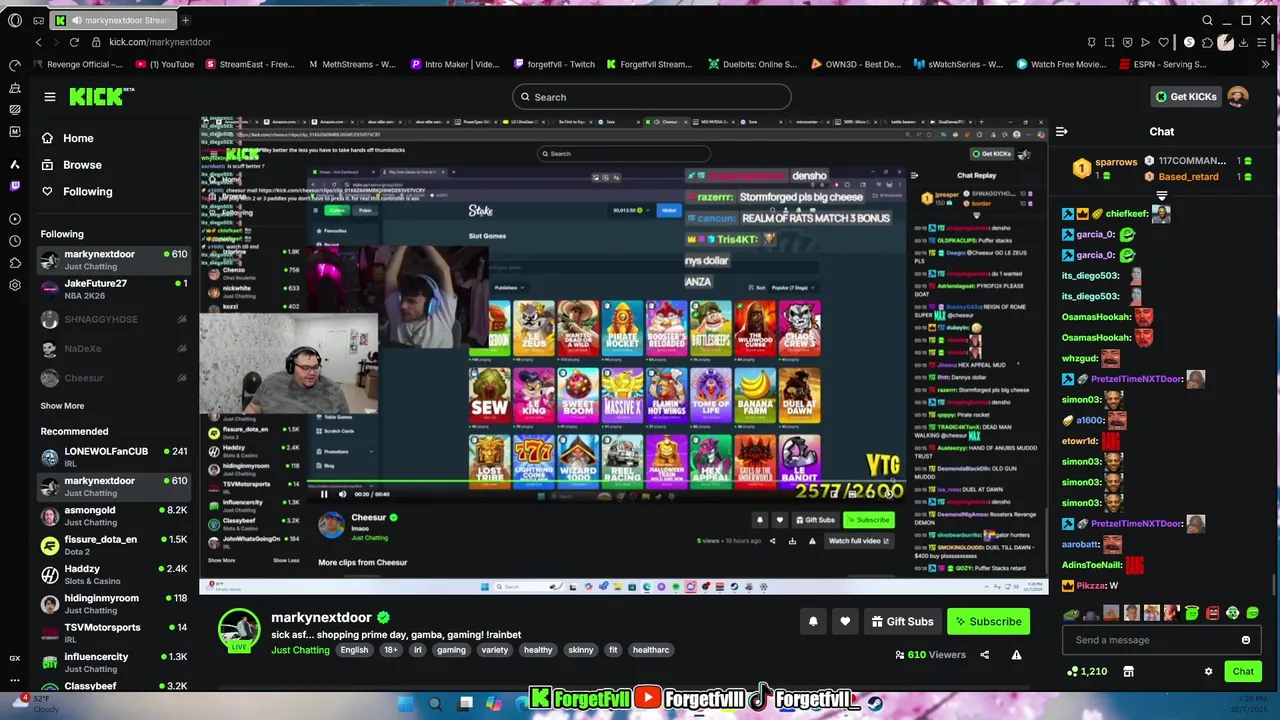Image resolution: width=1280 pixels, height=720 pixels.
Task: Click the heart follow icon beside Gift Subs
Action: 845,621
